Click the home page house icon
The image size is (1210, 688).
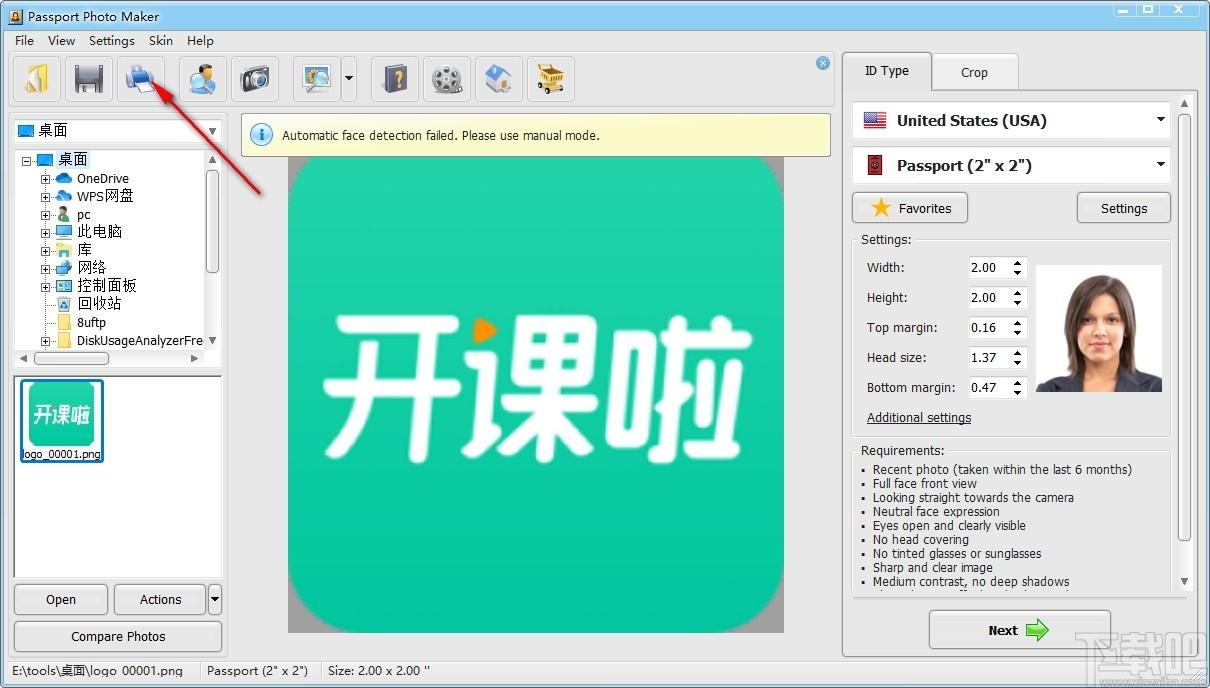(x=499, y=79)
